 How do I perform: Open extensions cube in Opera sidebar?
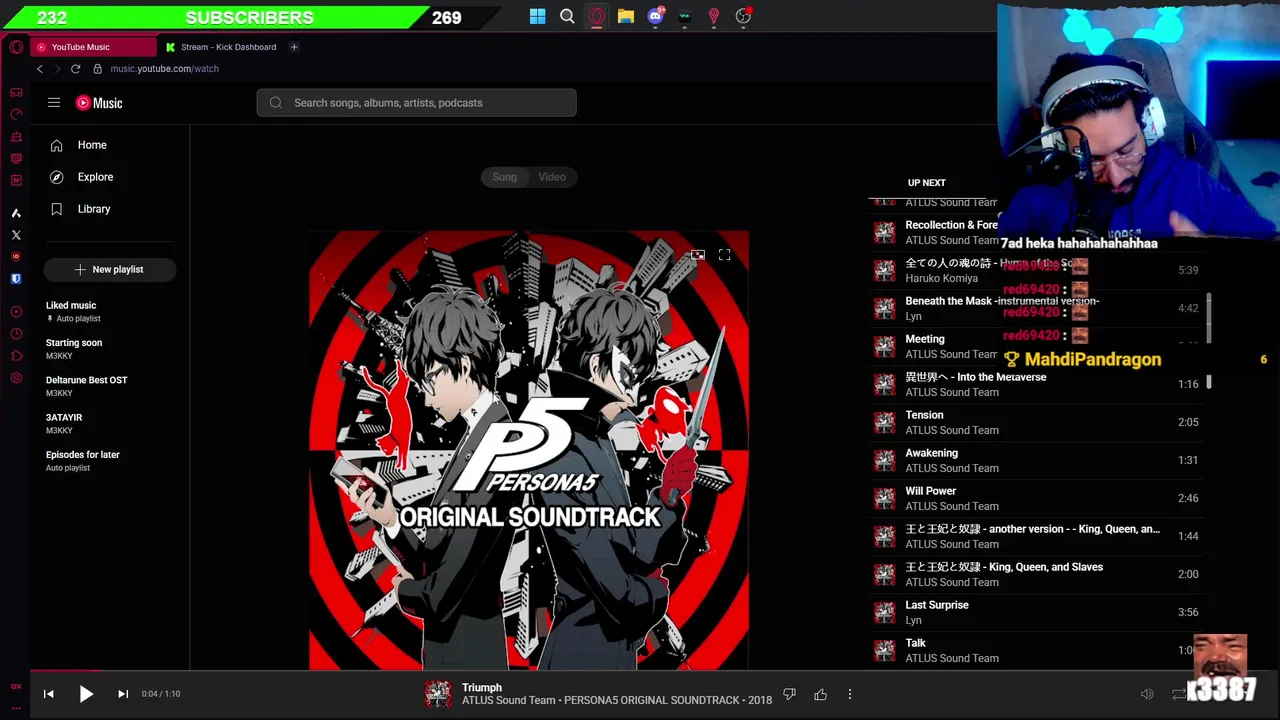point(16,356)
